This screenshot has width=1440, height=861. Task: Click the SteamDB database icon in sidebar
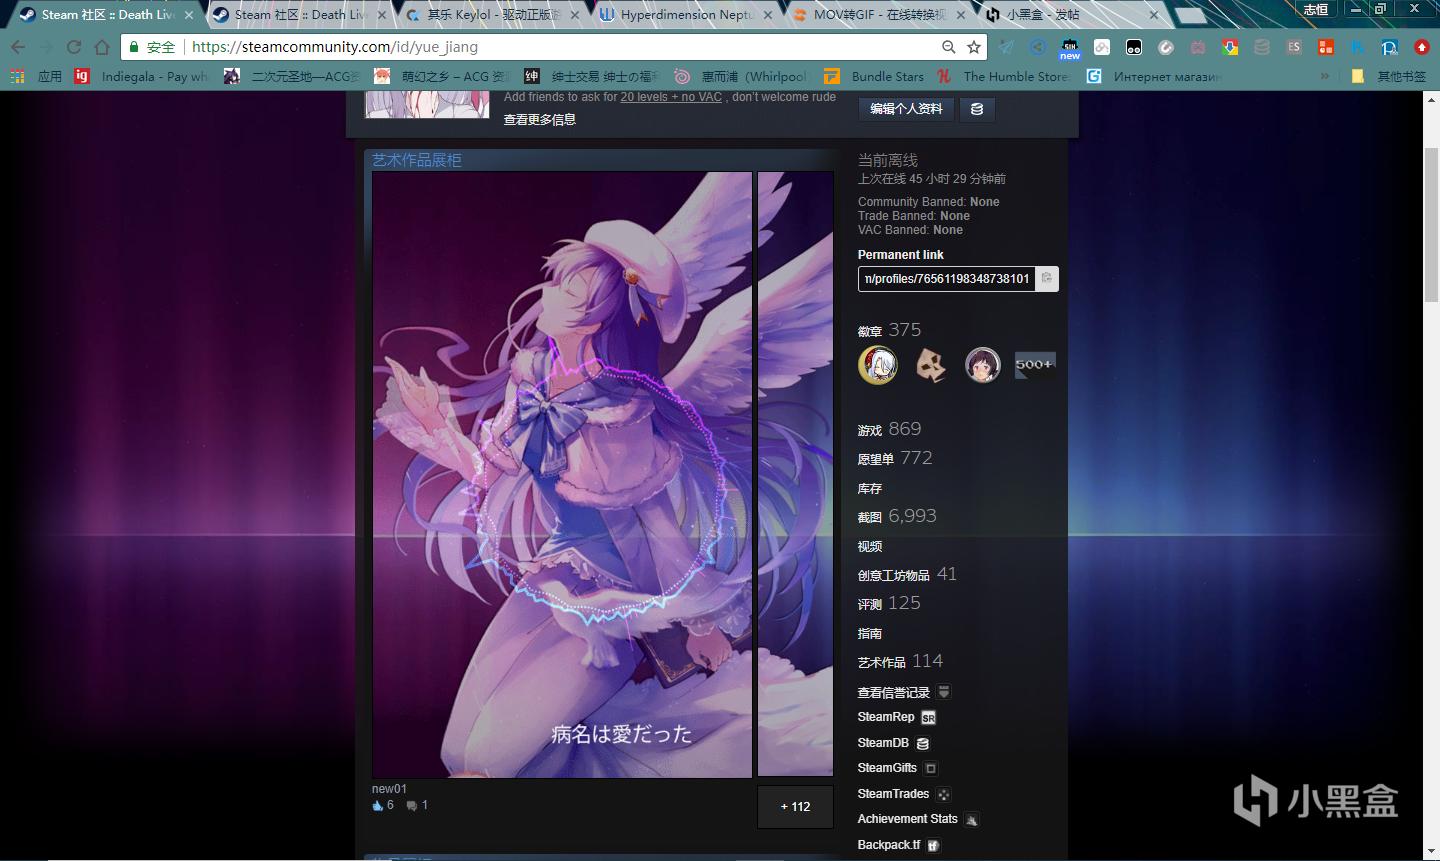922,743
